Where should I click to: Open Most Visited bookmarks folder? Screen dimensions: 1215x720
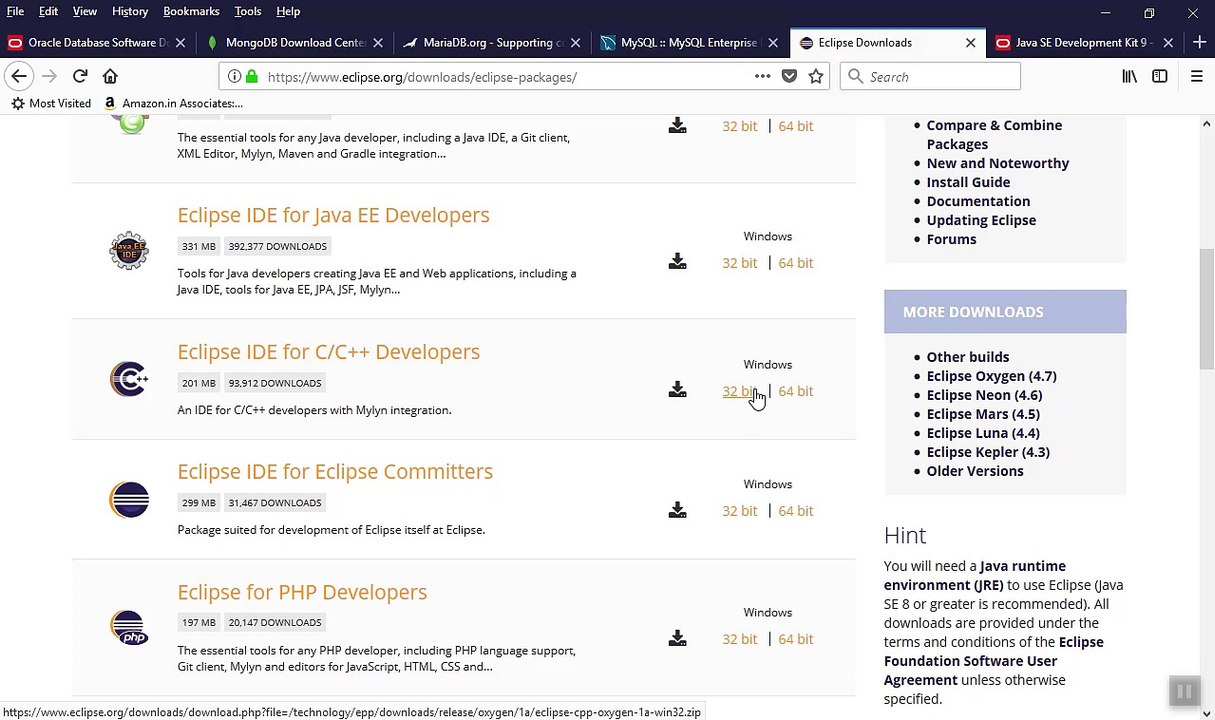point(51,103)
